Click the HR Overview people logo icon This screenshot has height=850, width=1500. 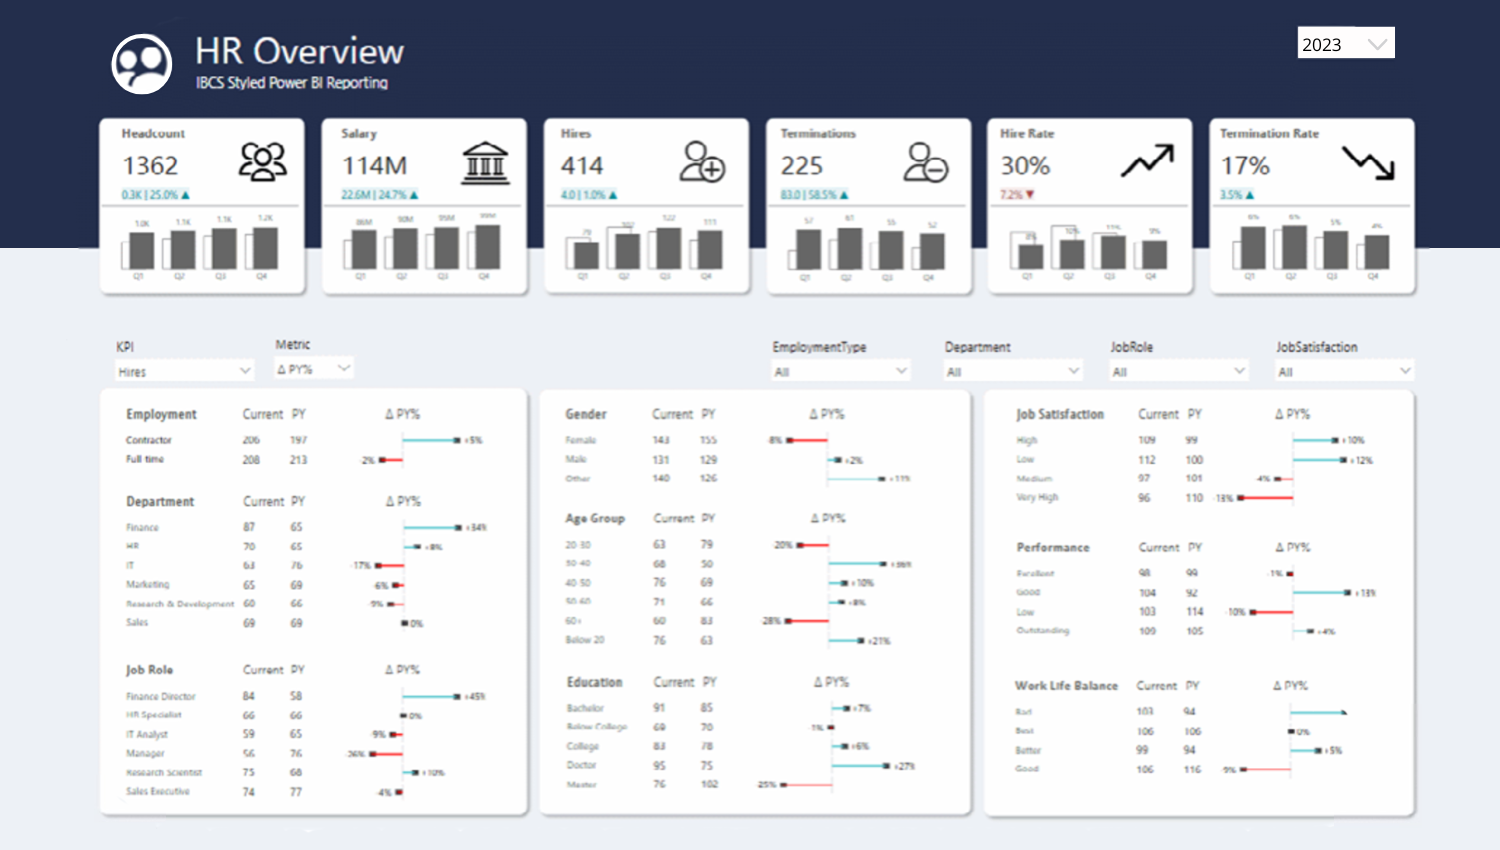pos(141,64)
